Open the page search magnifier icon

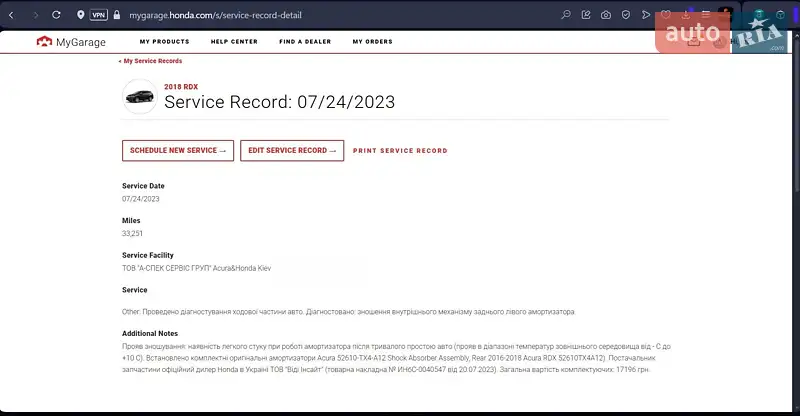(x=566, y=15)
